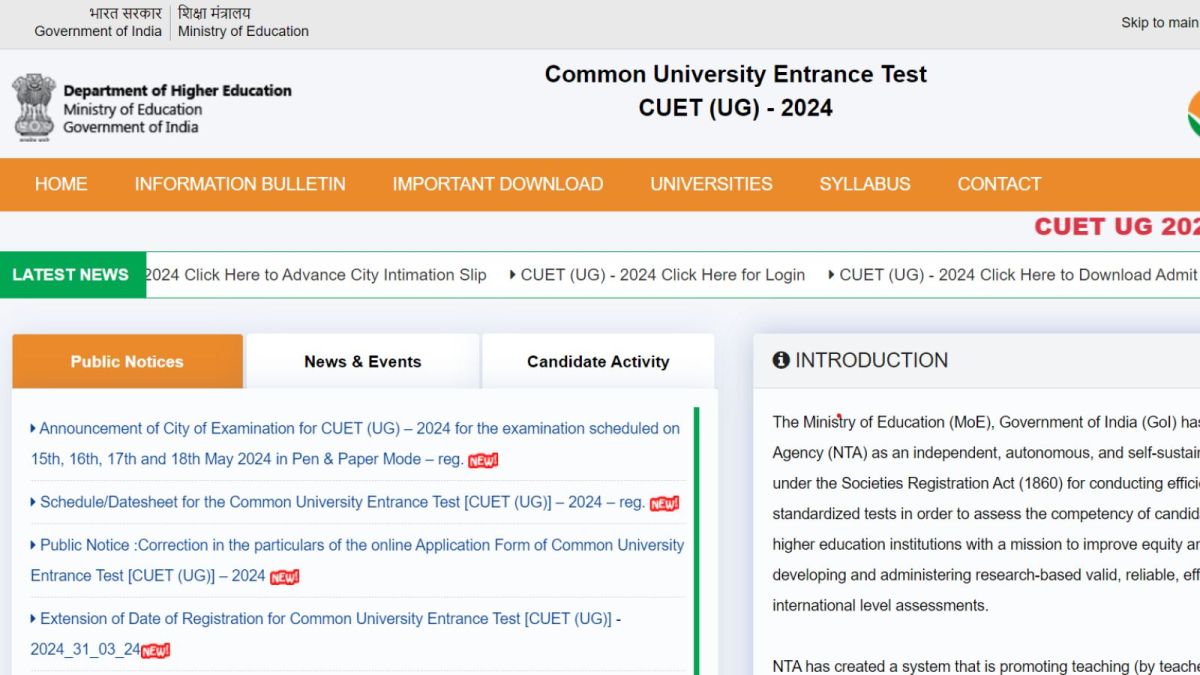Click the partial tricolor logo at top right
The width and height of the screenshot is (1200, 675).
tap(1193, 113)
